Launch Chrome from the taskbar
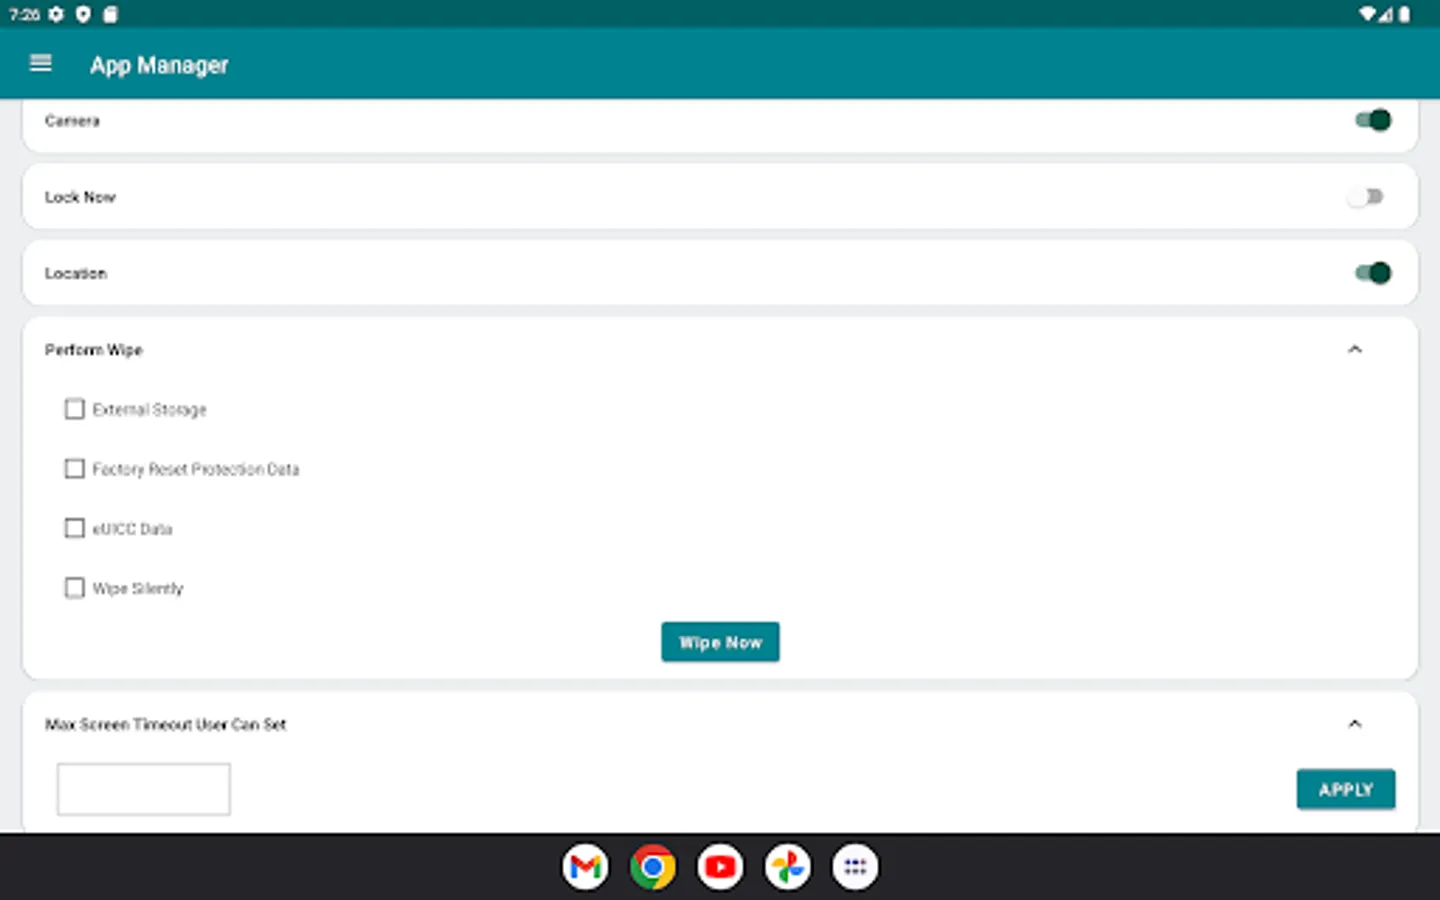1440x900 pixels. (x=652, y=866)
